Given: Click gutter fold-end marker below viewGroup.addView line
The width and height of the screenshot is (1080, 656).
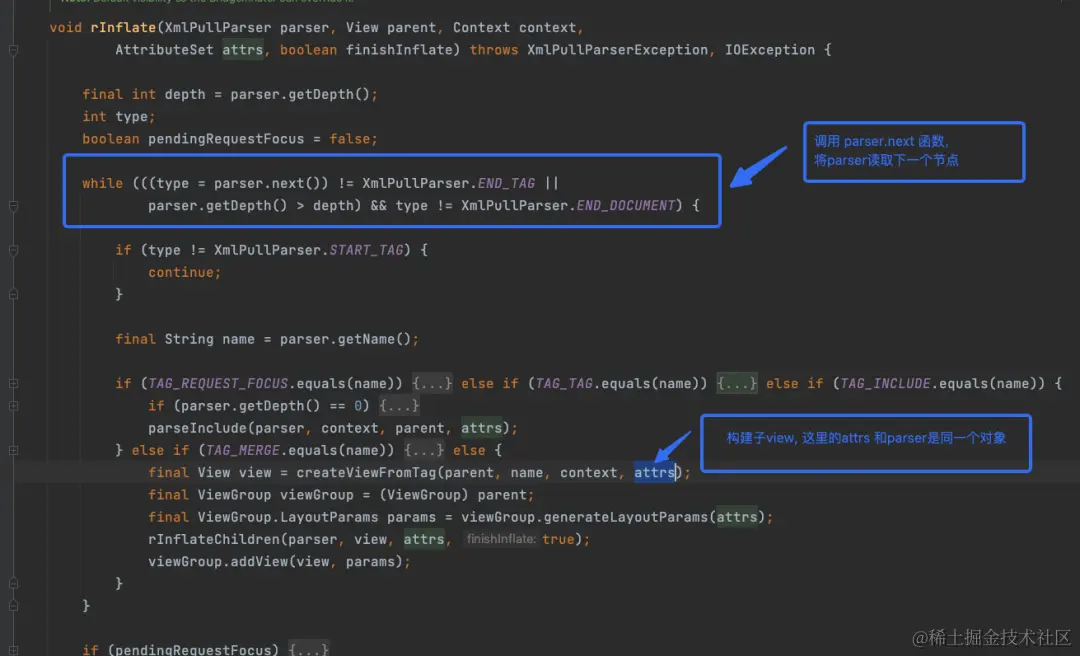Looking at the screenshot, I should click(13, 584).
